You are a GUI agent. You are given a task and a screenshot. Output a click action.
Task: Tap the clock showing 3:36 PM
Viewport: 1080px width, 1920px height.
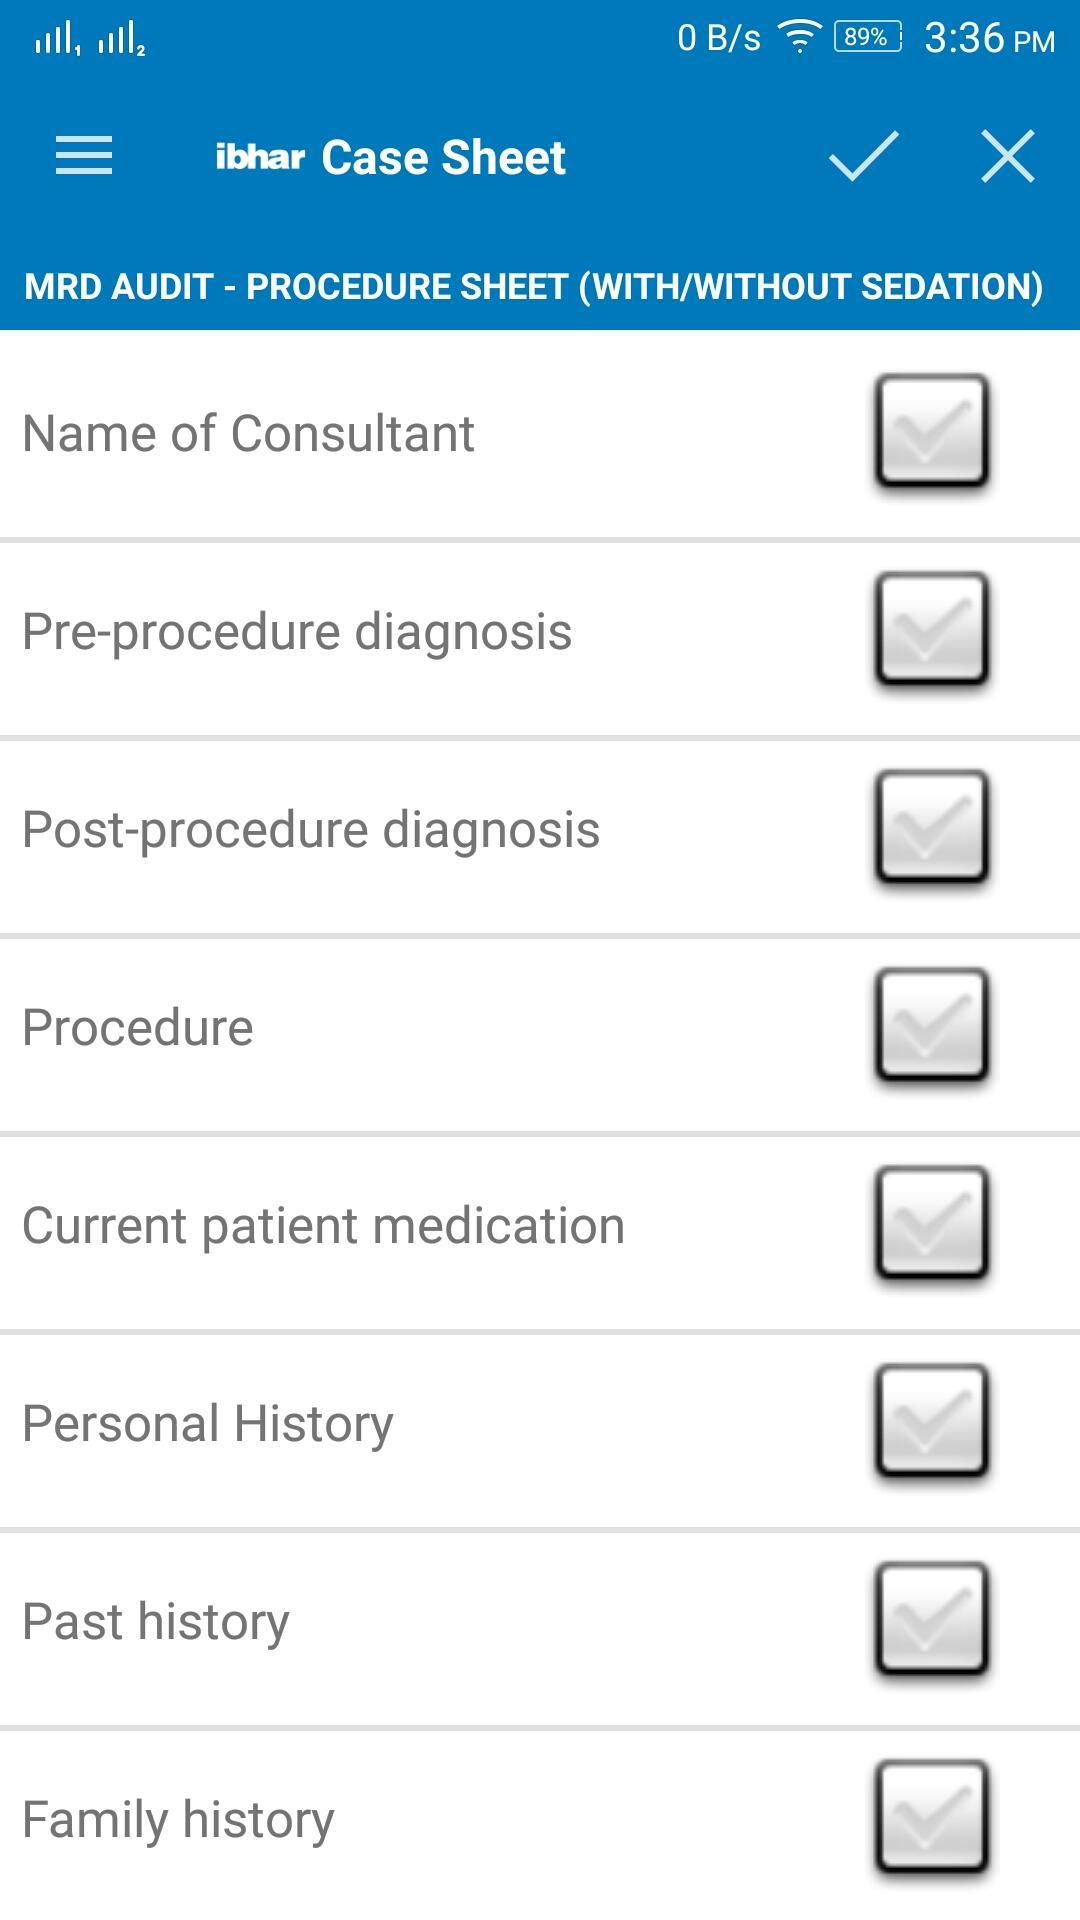coord(989,39)
